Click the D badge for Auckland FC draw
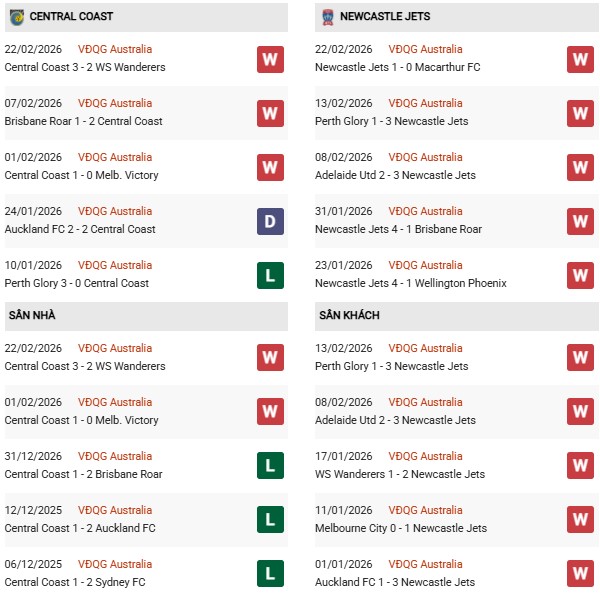The image size is (600, 595). pos(270,221)
